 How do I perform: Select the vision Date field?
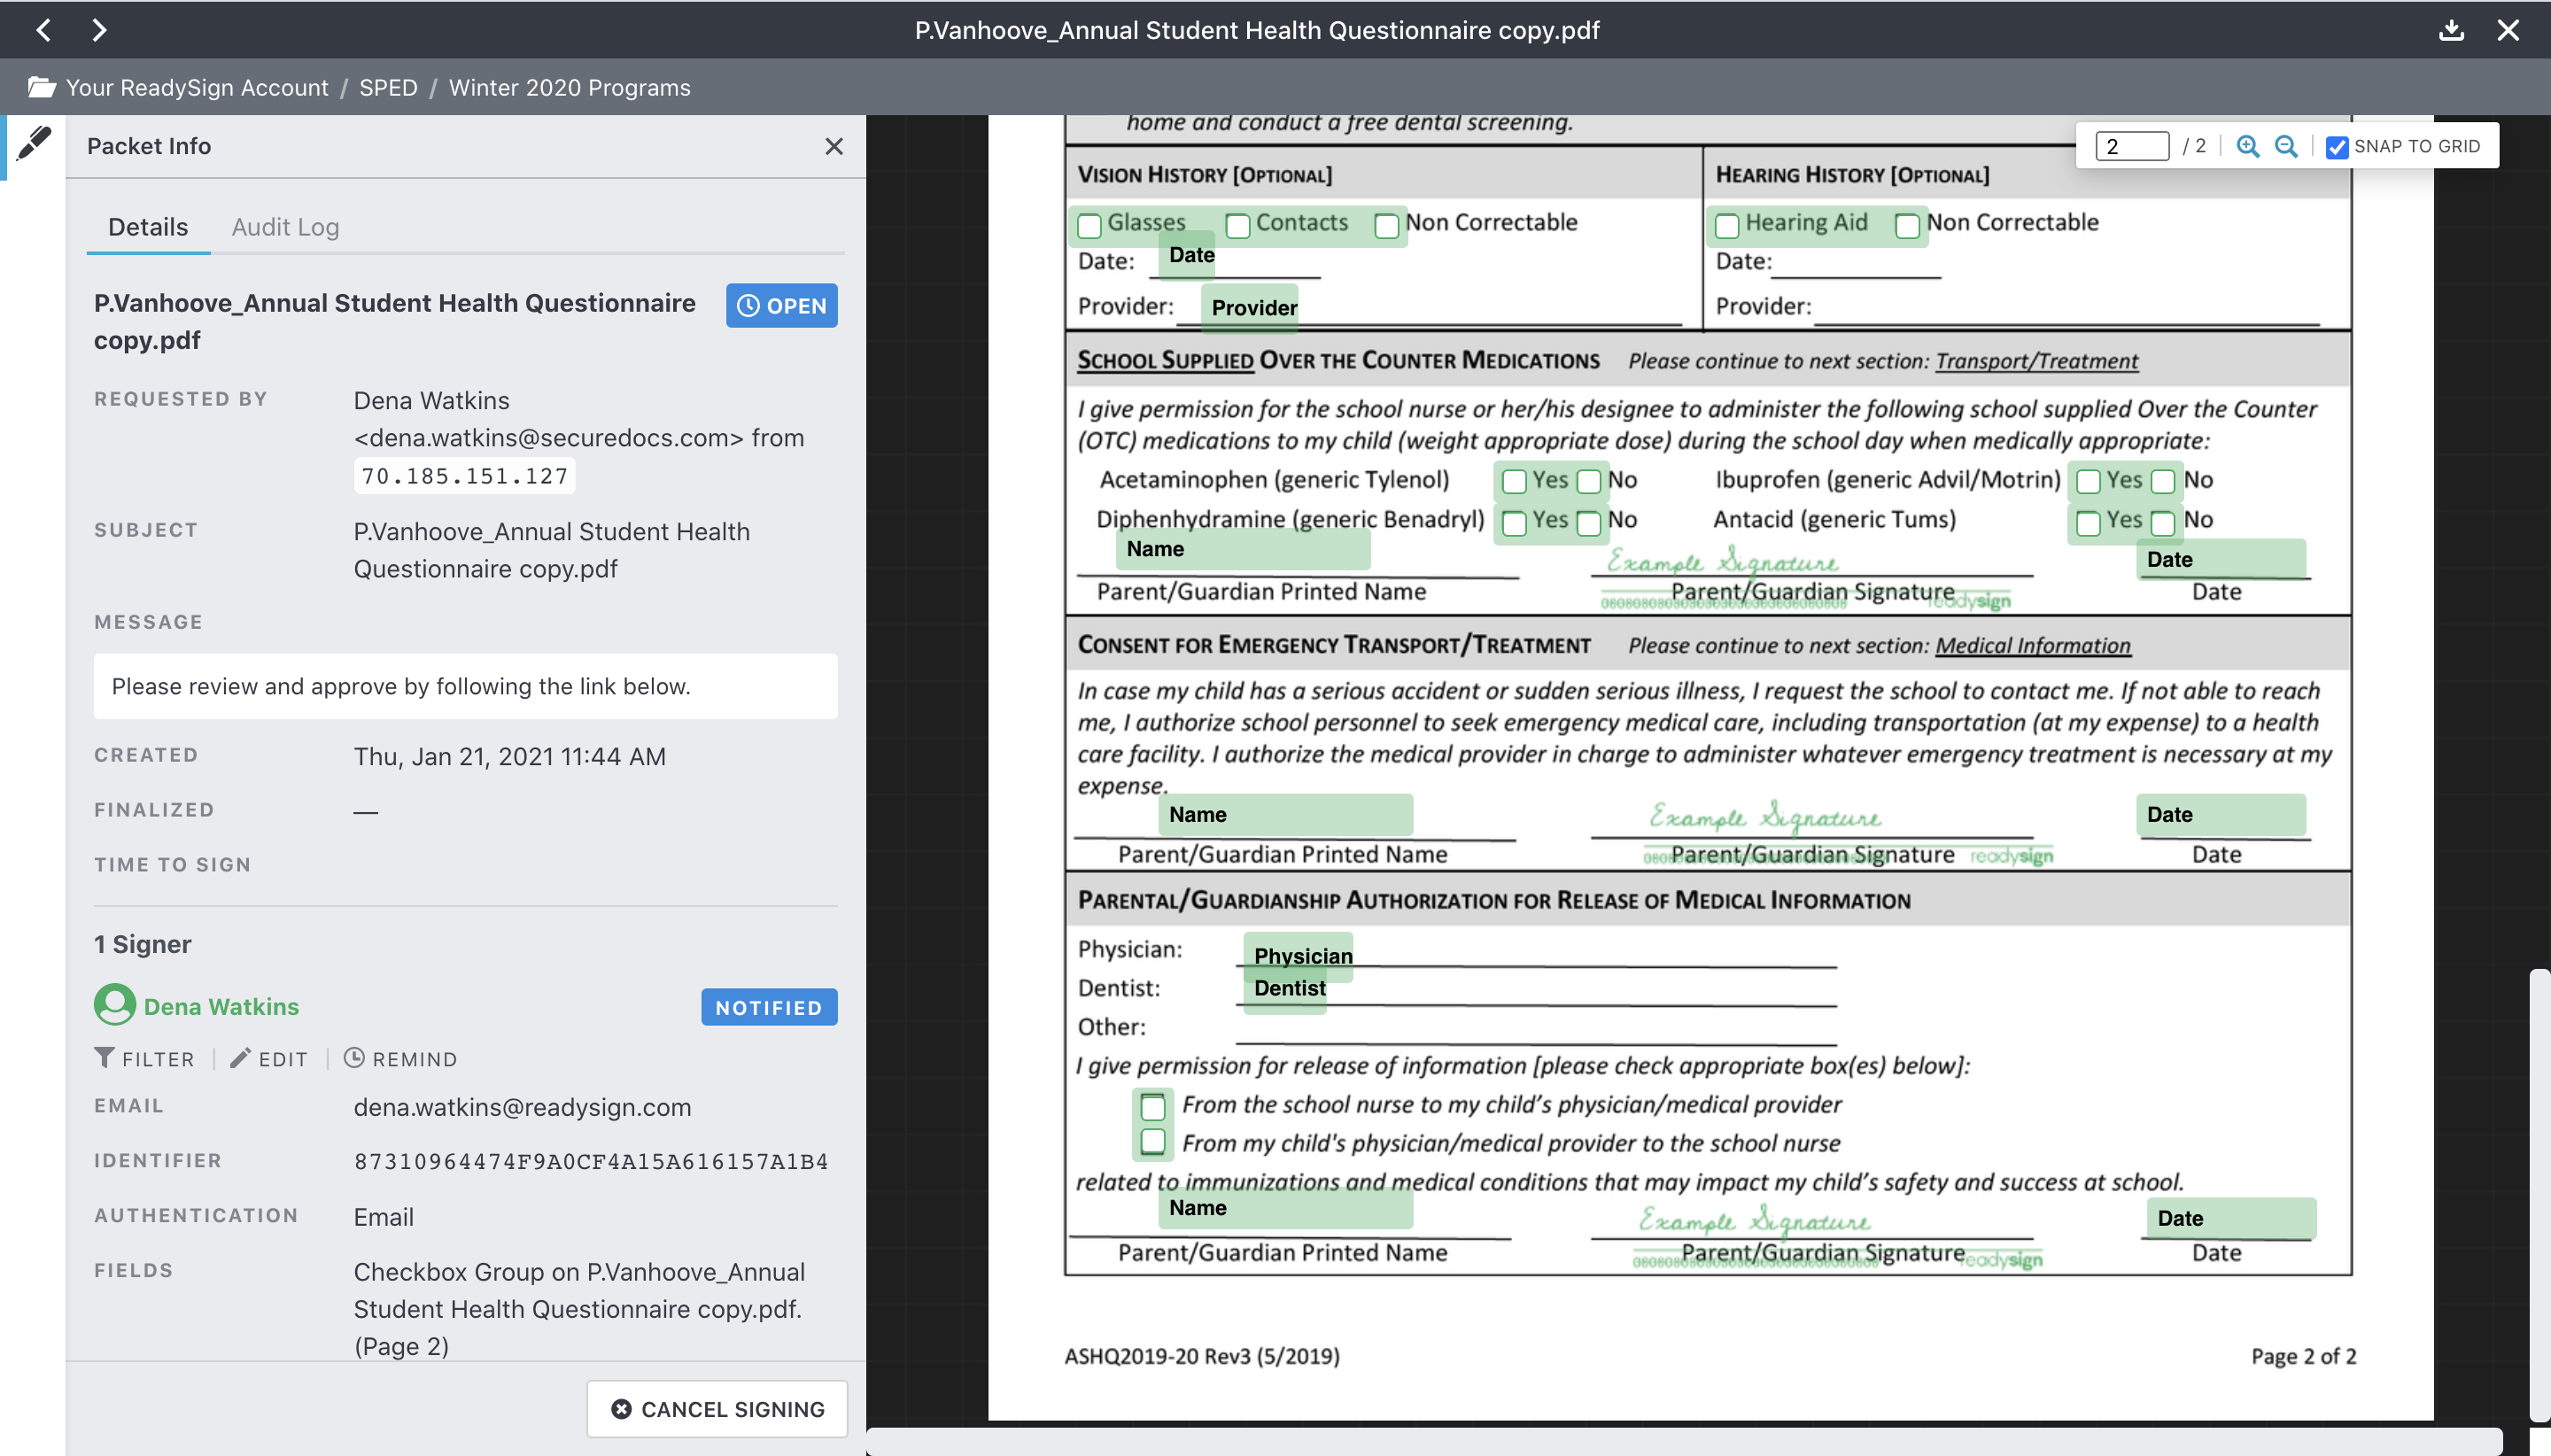[1186, 255]
